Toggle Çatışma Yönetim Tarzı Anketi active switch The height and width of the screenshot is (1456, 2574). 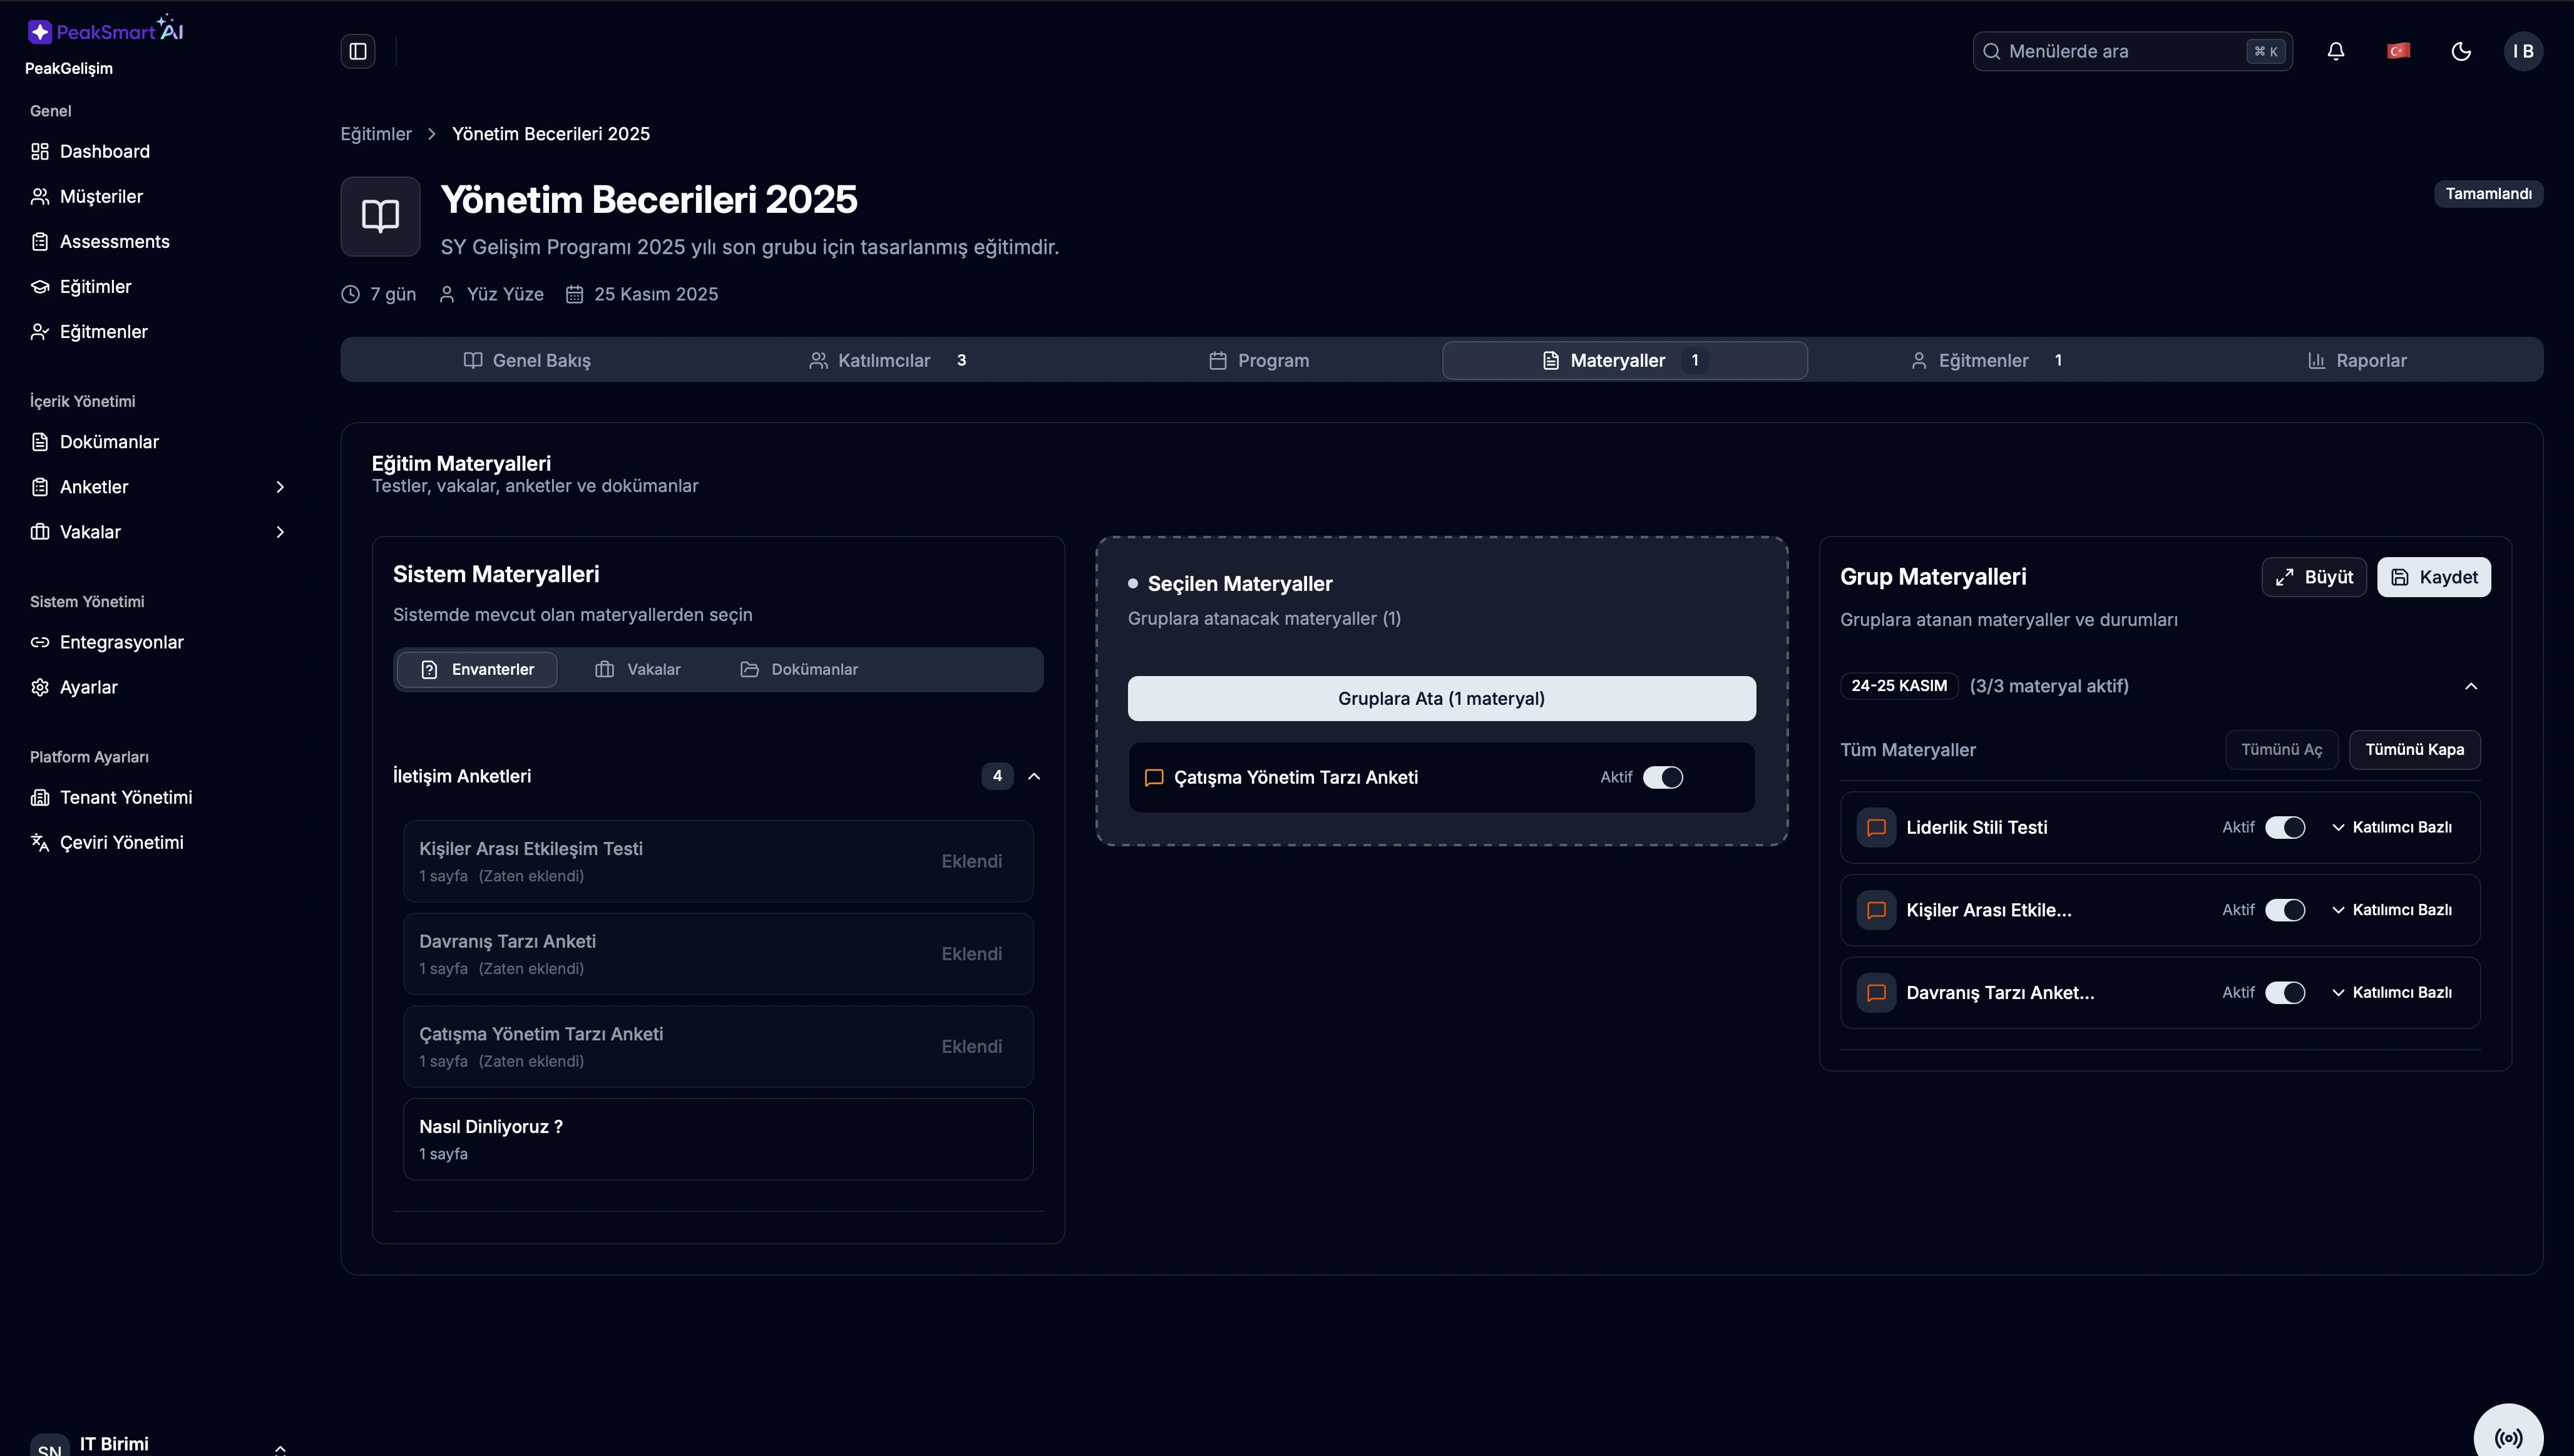[1663, 778]
